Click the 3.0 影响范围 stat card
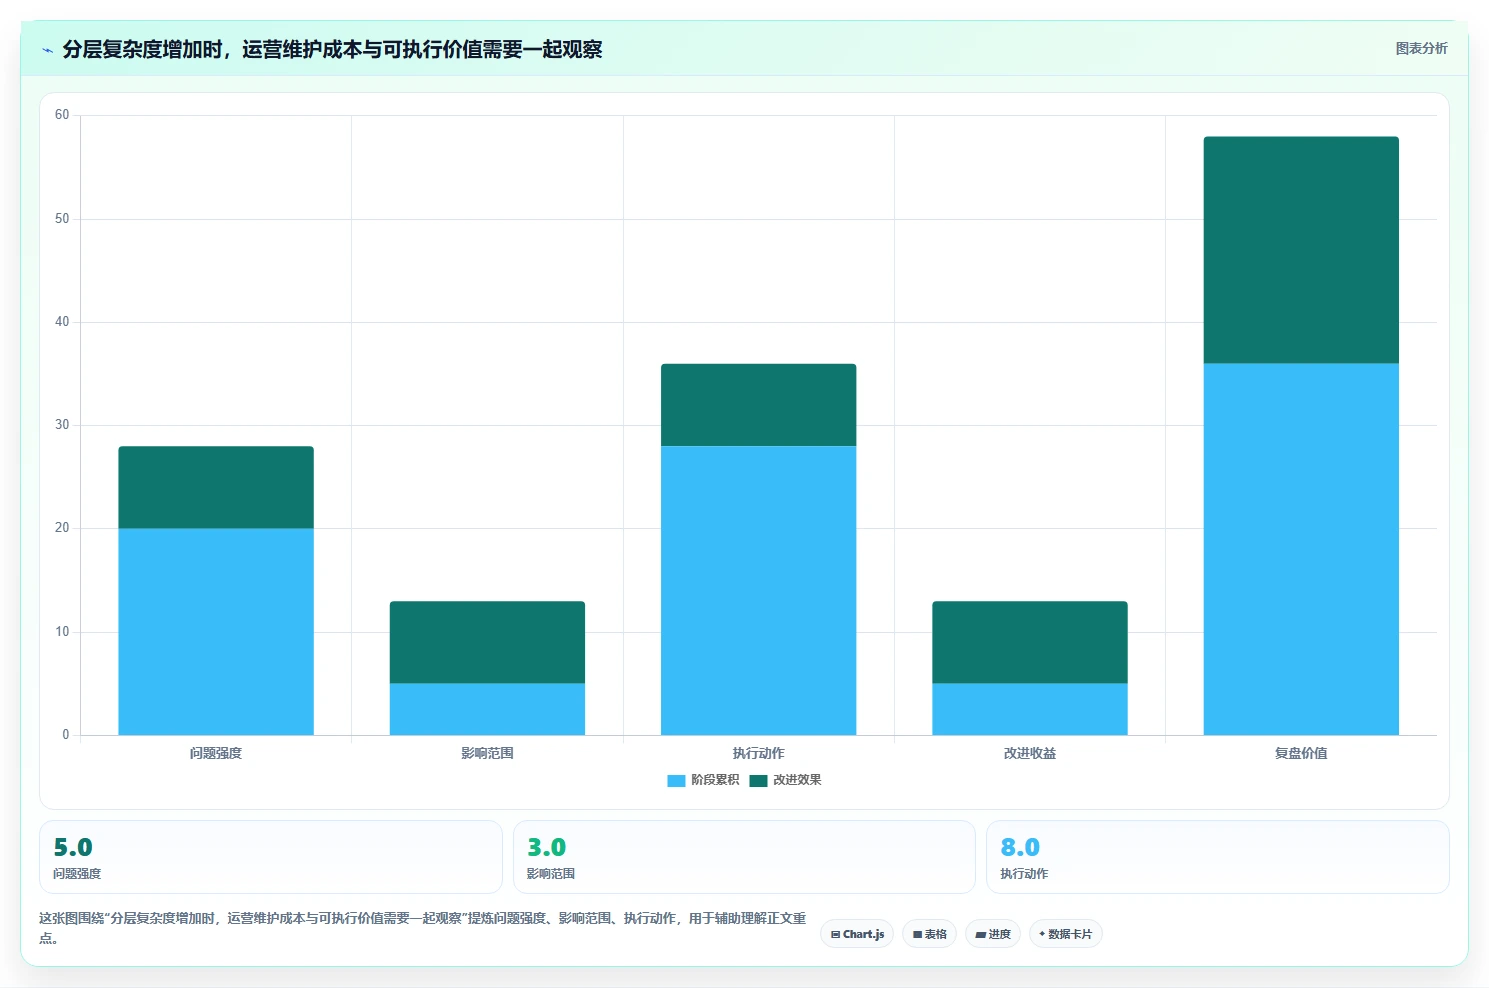Viewport: 1489px width, 988px height. (744, 857)
